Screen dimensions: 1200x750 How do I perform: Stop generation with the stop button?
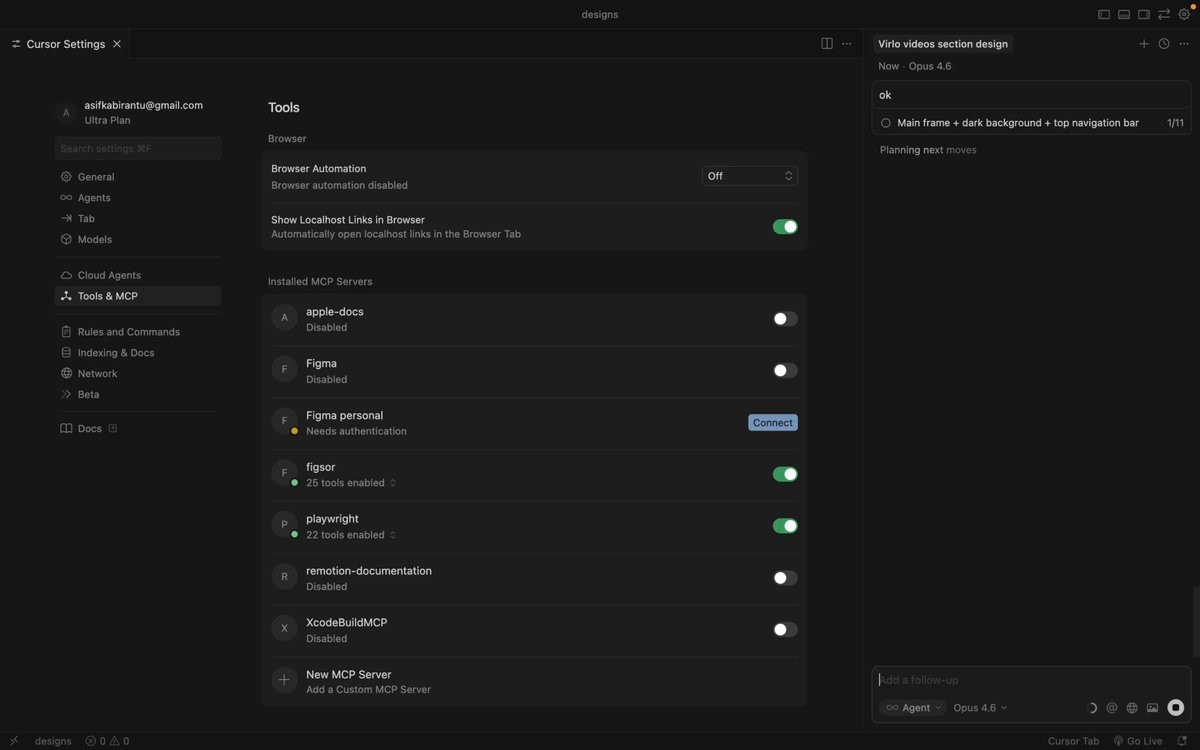click(x=1176, y=708)
